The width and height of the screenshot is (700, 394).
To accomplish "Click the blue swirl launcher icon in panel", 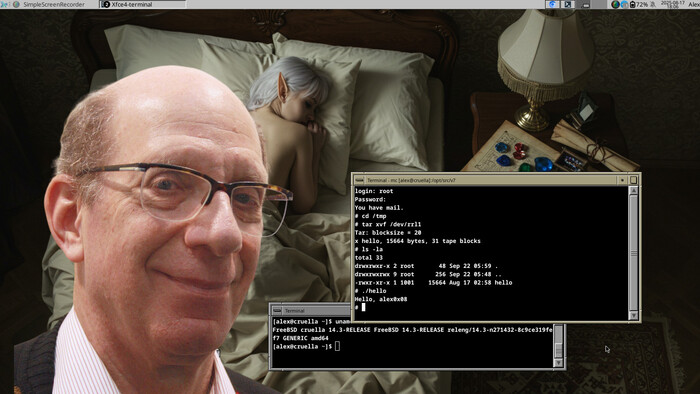I will coord(552,4).
